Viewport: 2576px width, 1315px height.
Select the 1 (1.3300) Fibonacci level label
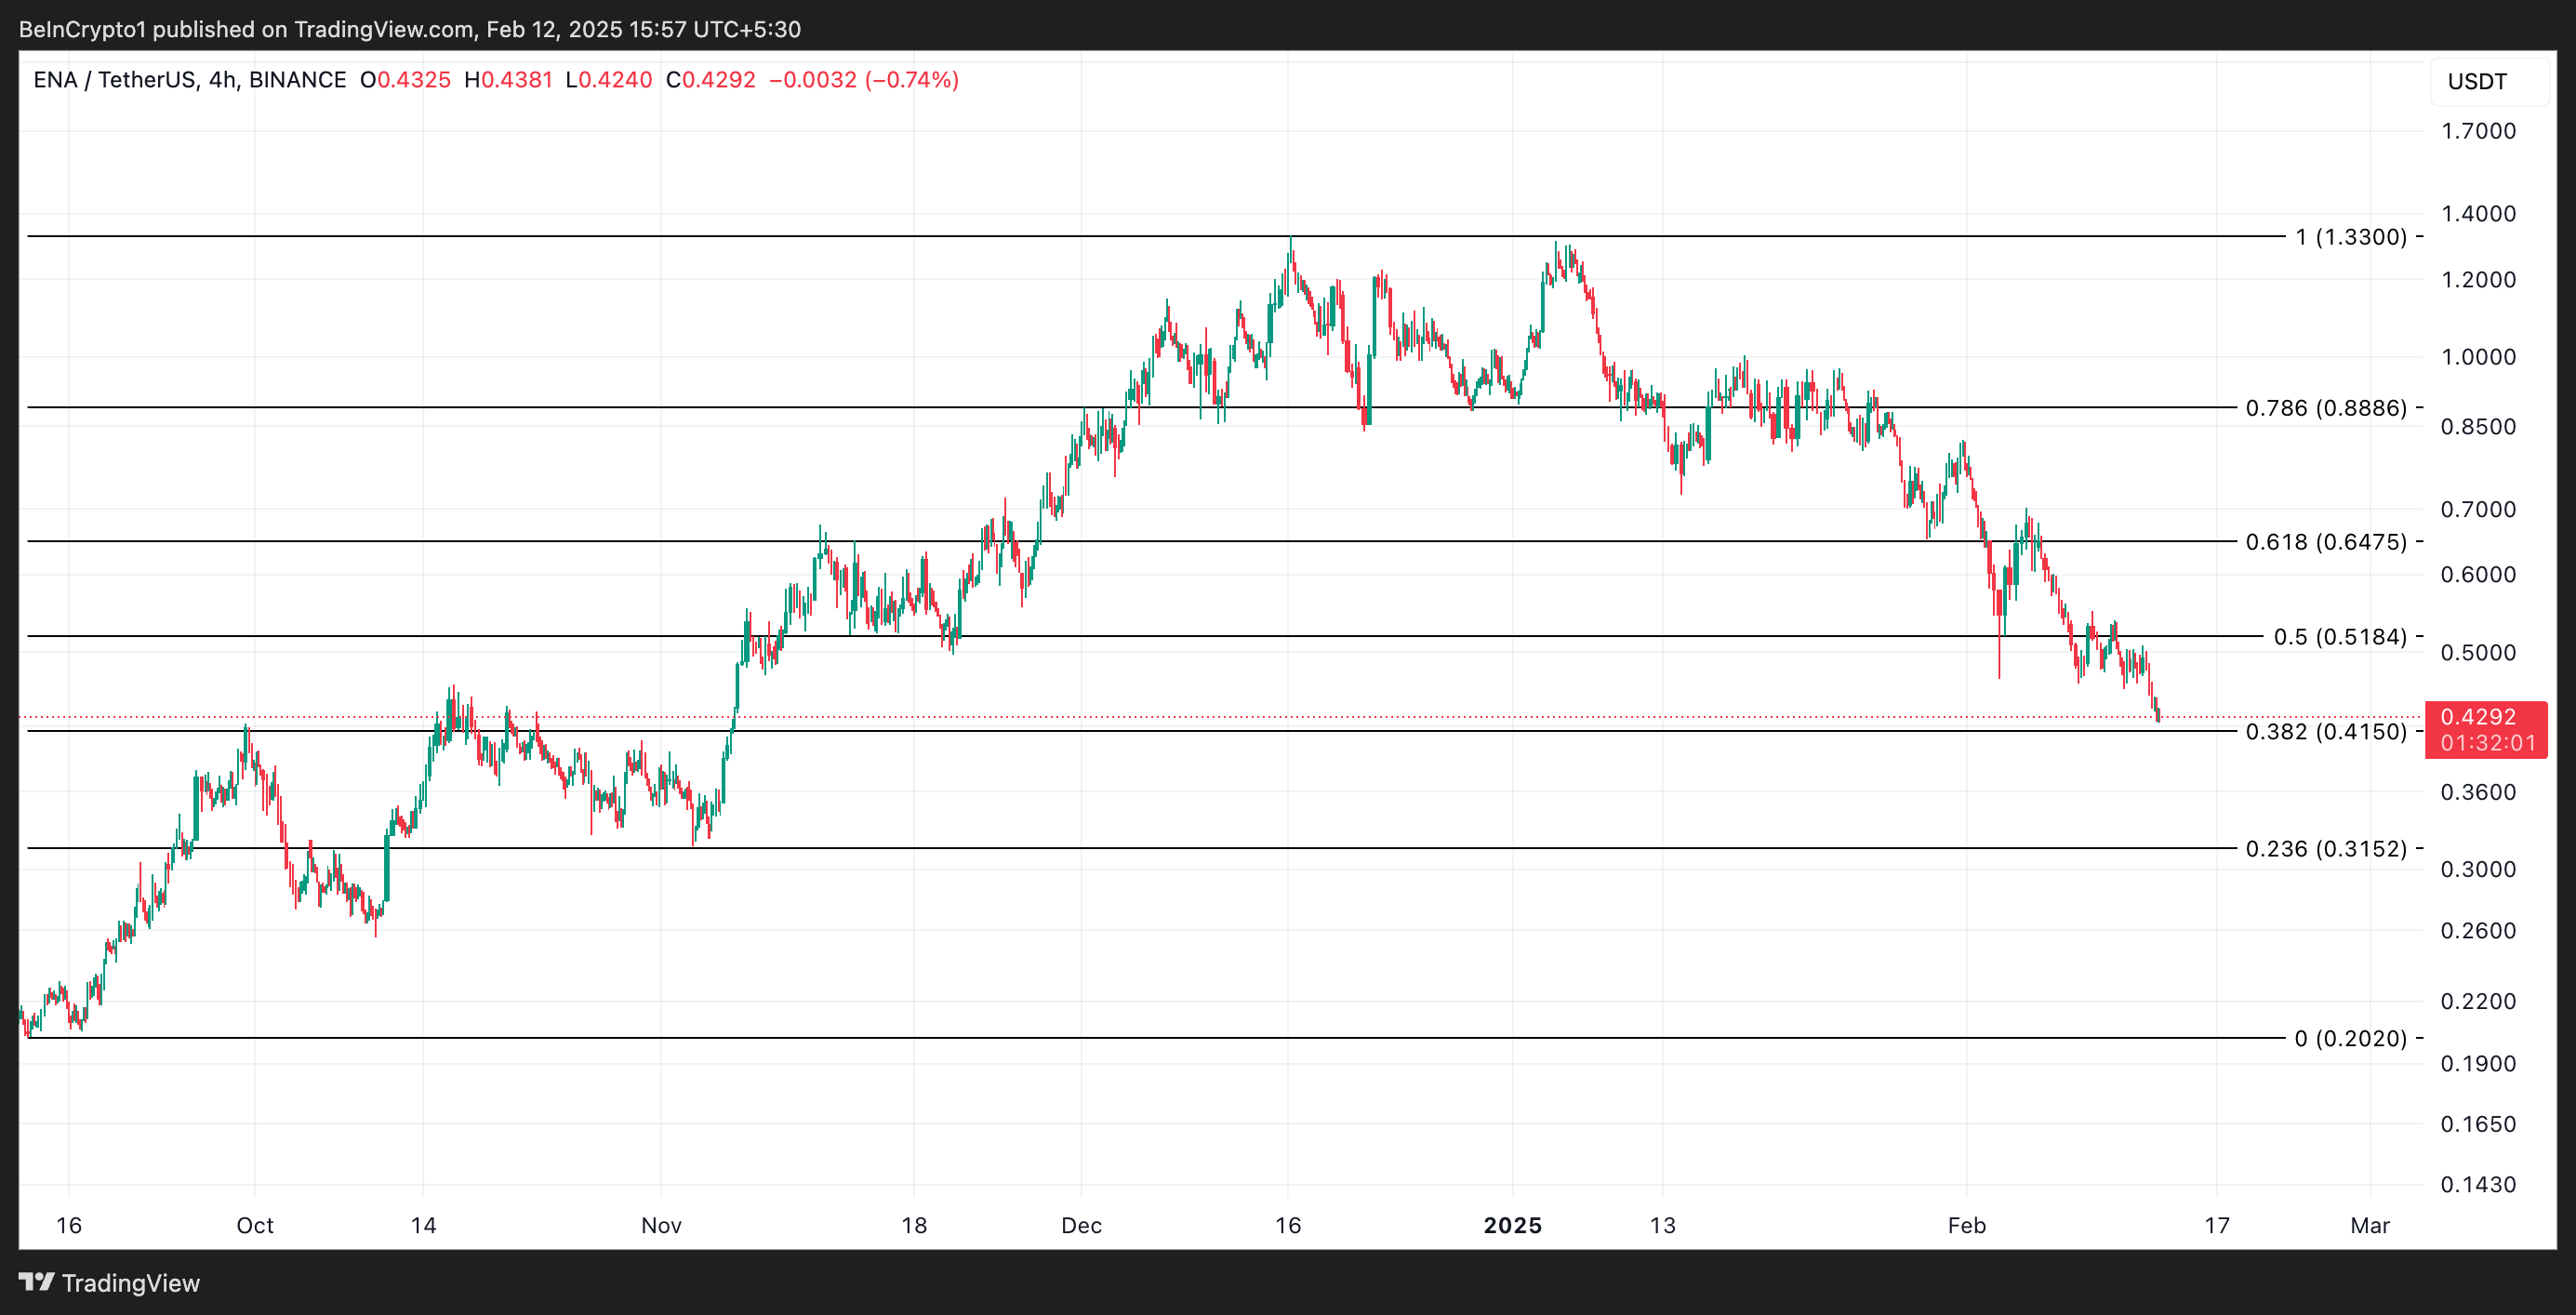click(2349, 237)
